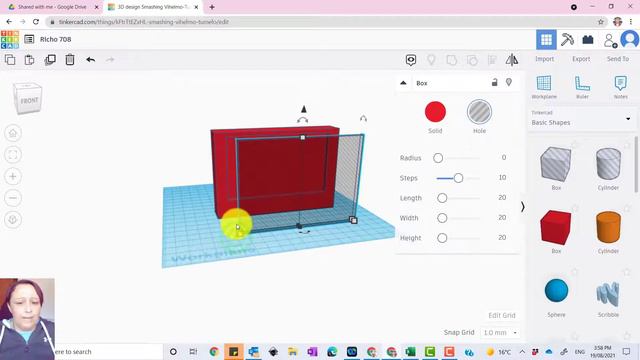The width and height of the screenshot is (640, 360).
Task: Adjust the Length slider handle
Action: tap(442, 198)
